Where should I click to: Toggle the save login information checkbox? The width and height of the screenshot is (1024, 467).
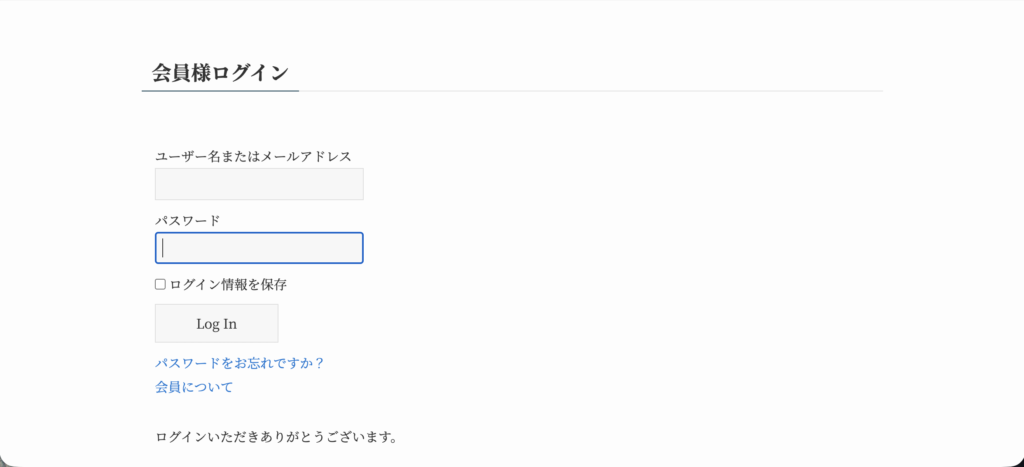tap(160, 284)
